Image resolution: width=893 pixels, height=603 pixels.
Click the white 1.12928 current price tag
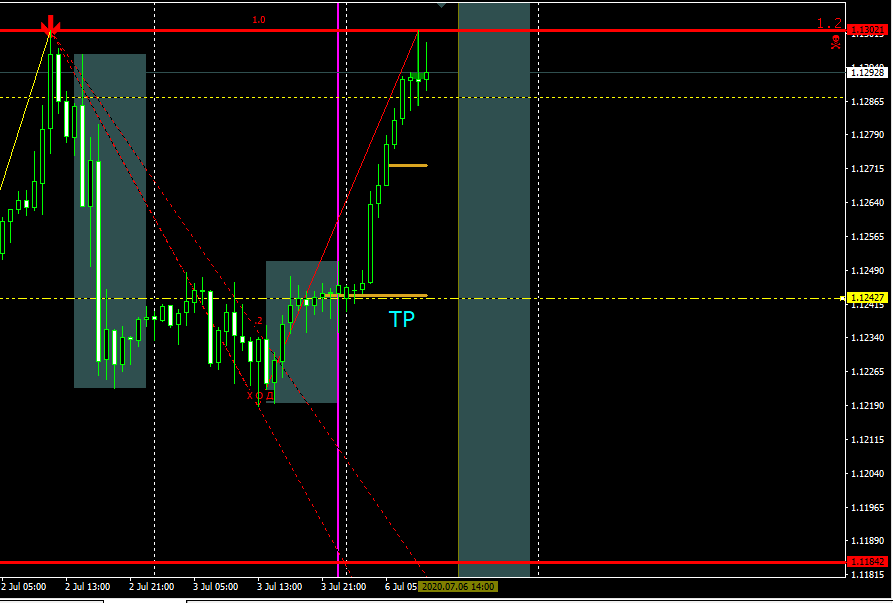[x=867, y=72]
